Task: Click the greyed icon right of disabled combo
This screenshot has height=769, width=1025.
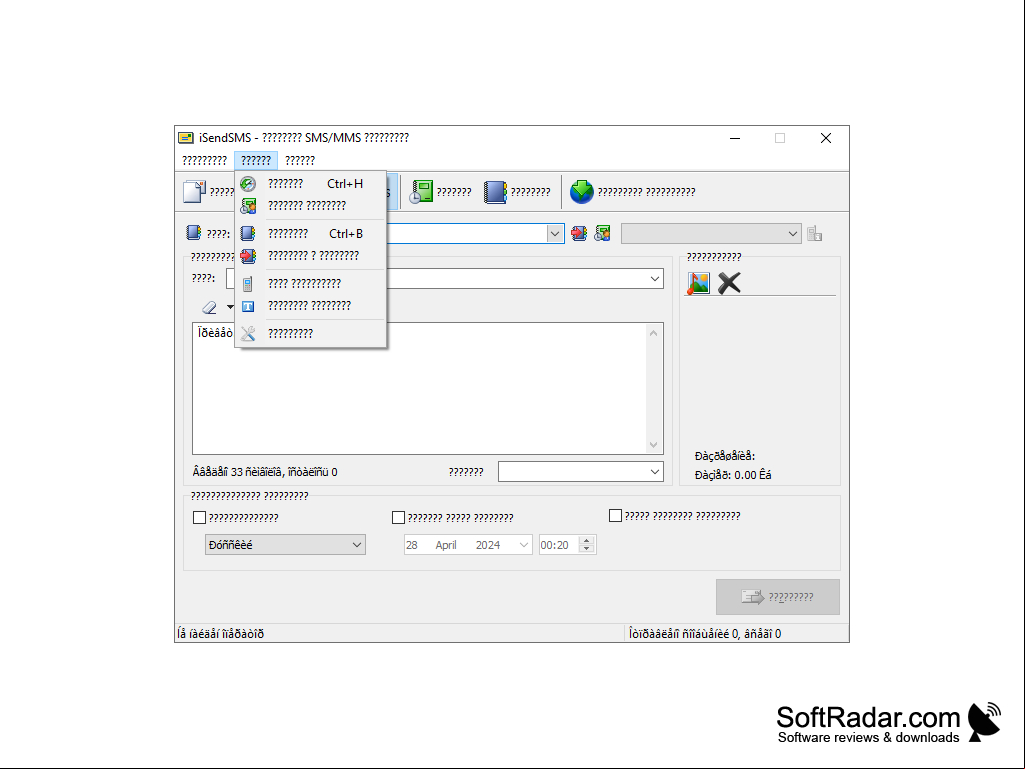Action: pyautogui.click(x=815, y=233)
